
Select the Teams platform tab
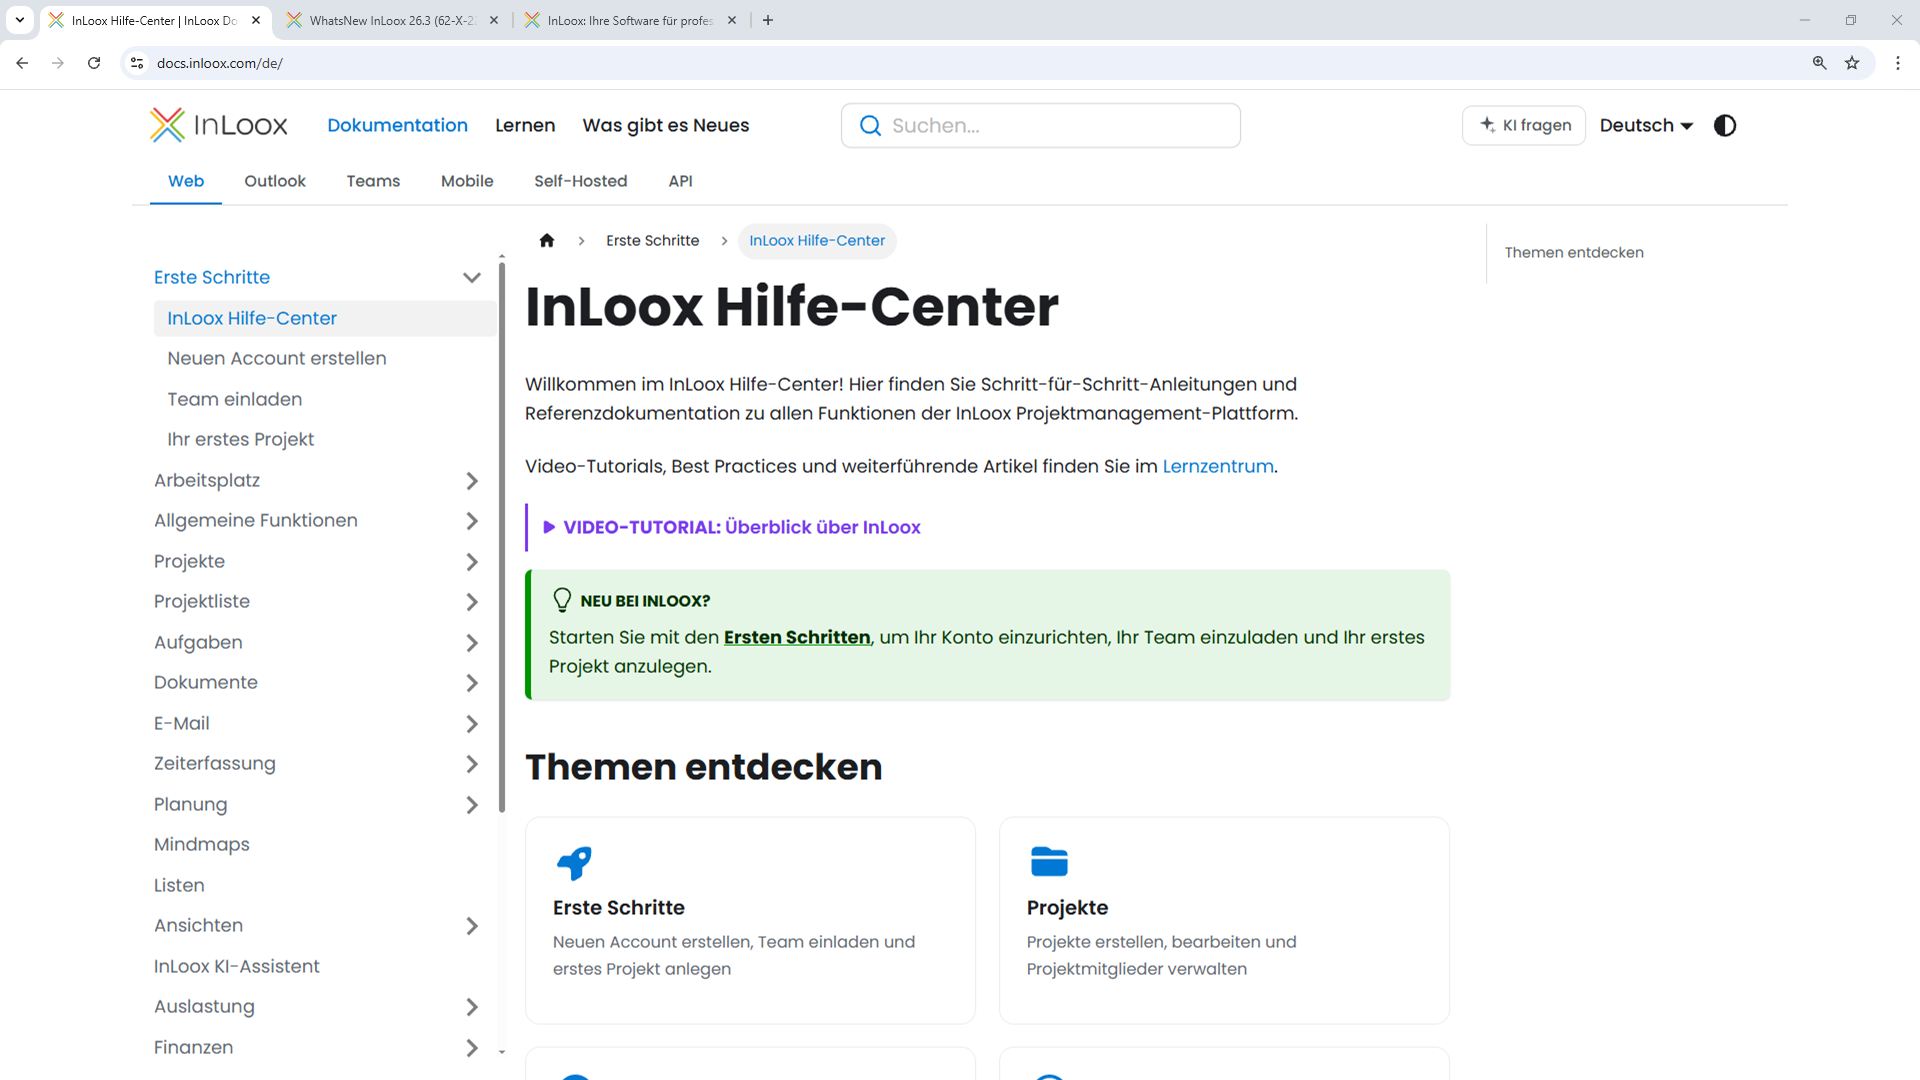coord(373,181)
